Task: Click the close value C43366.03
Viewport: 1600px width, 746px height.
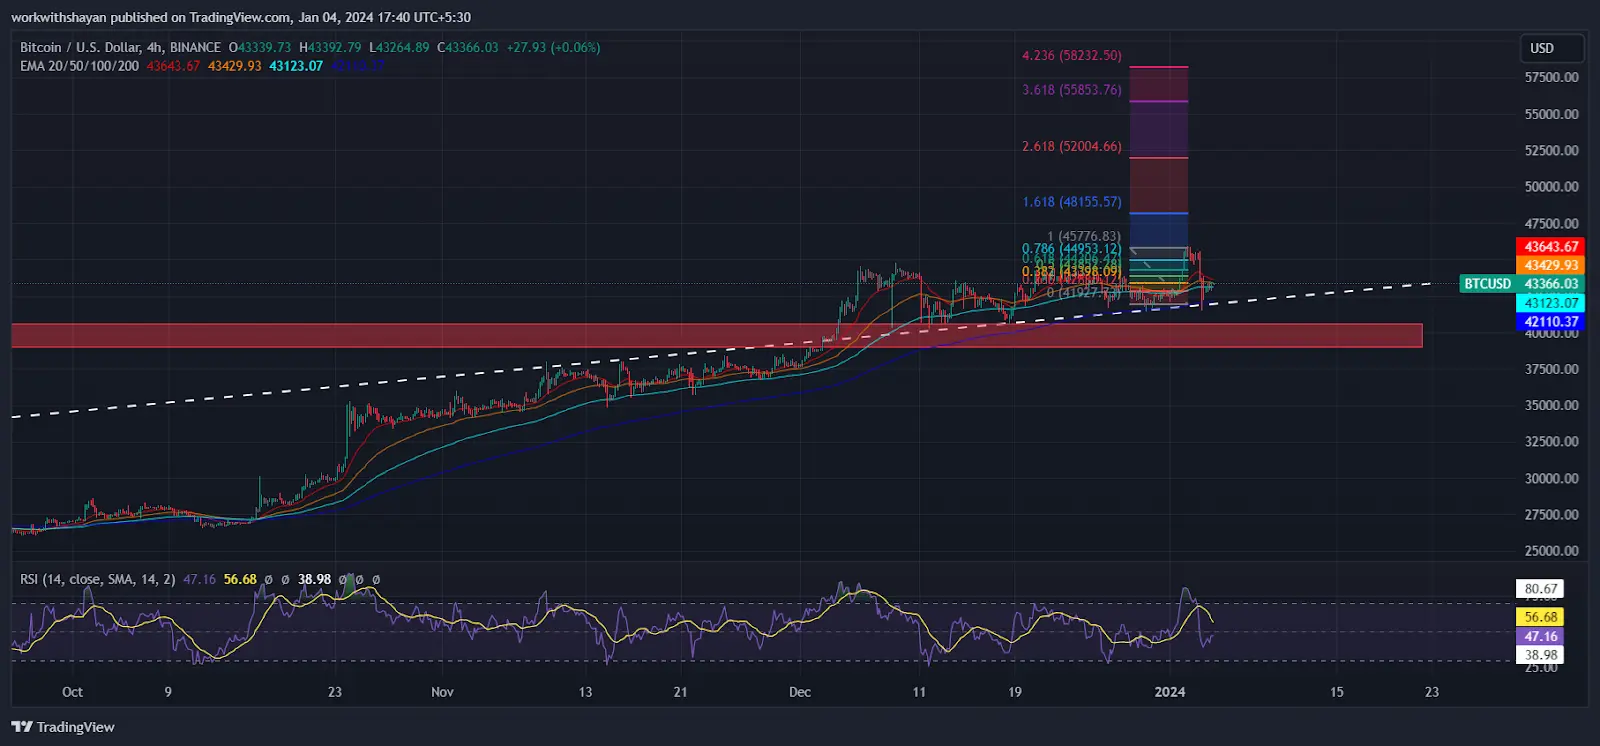Action: pyautogui.click(x=467, y=47)
